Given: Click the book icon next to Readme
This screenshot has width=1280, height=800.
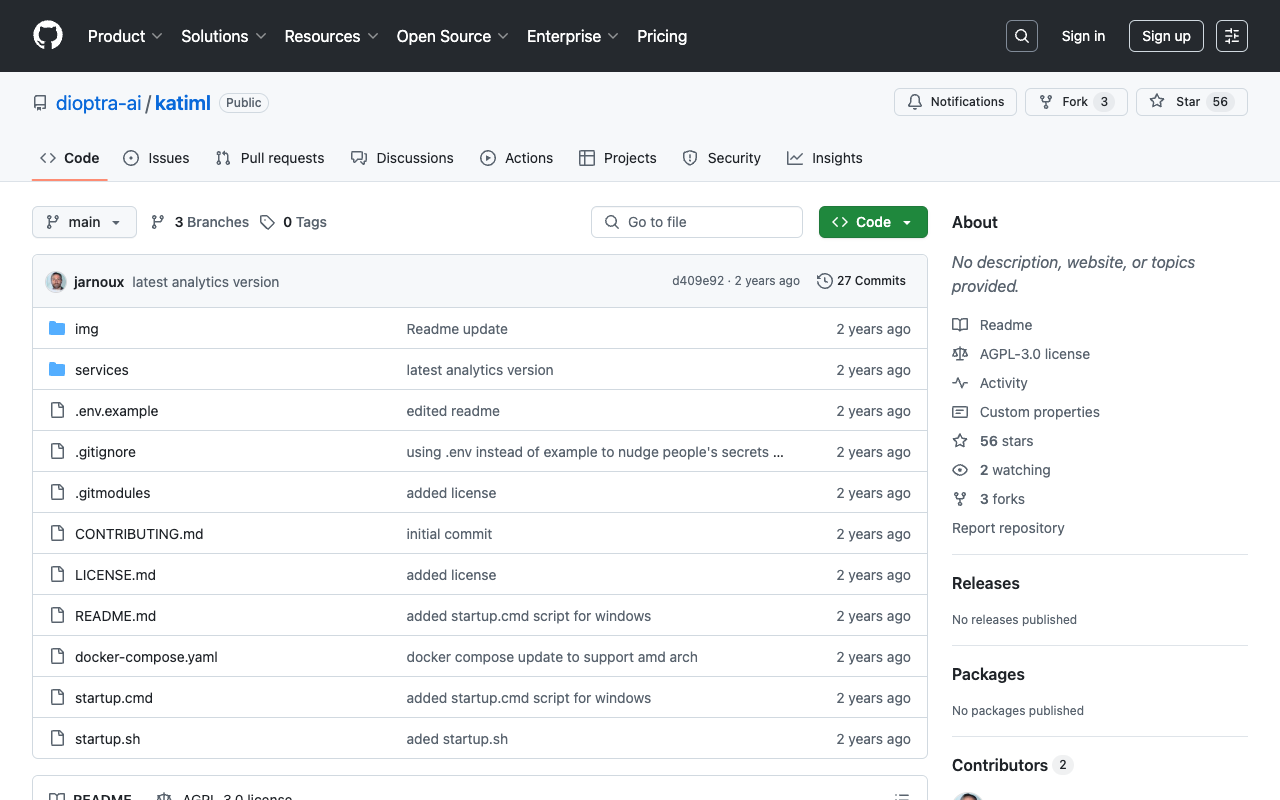Looking at the screenshot, I should pos(960,325).
